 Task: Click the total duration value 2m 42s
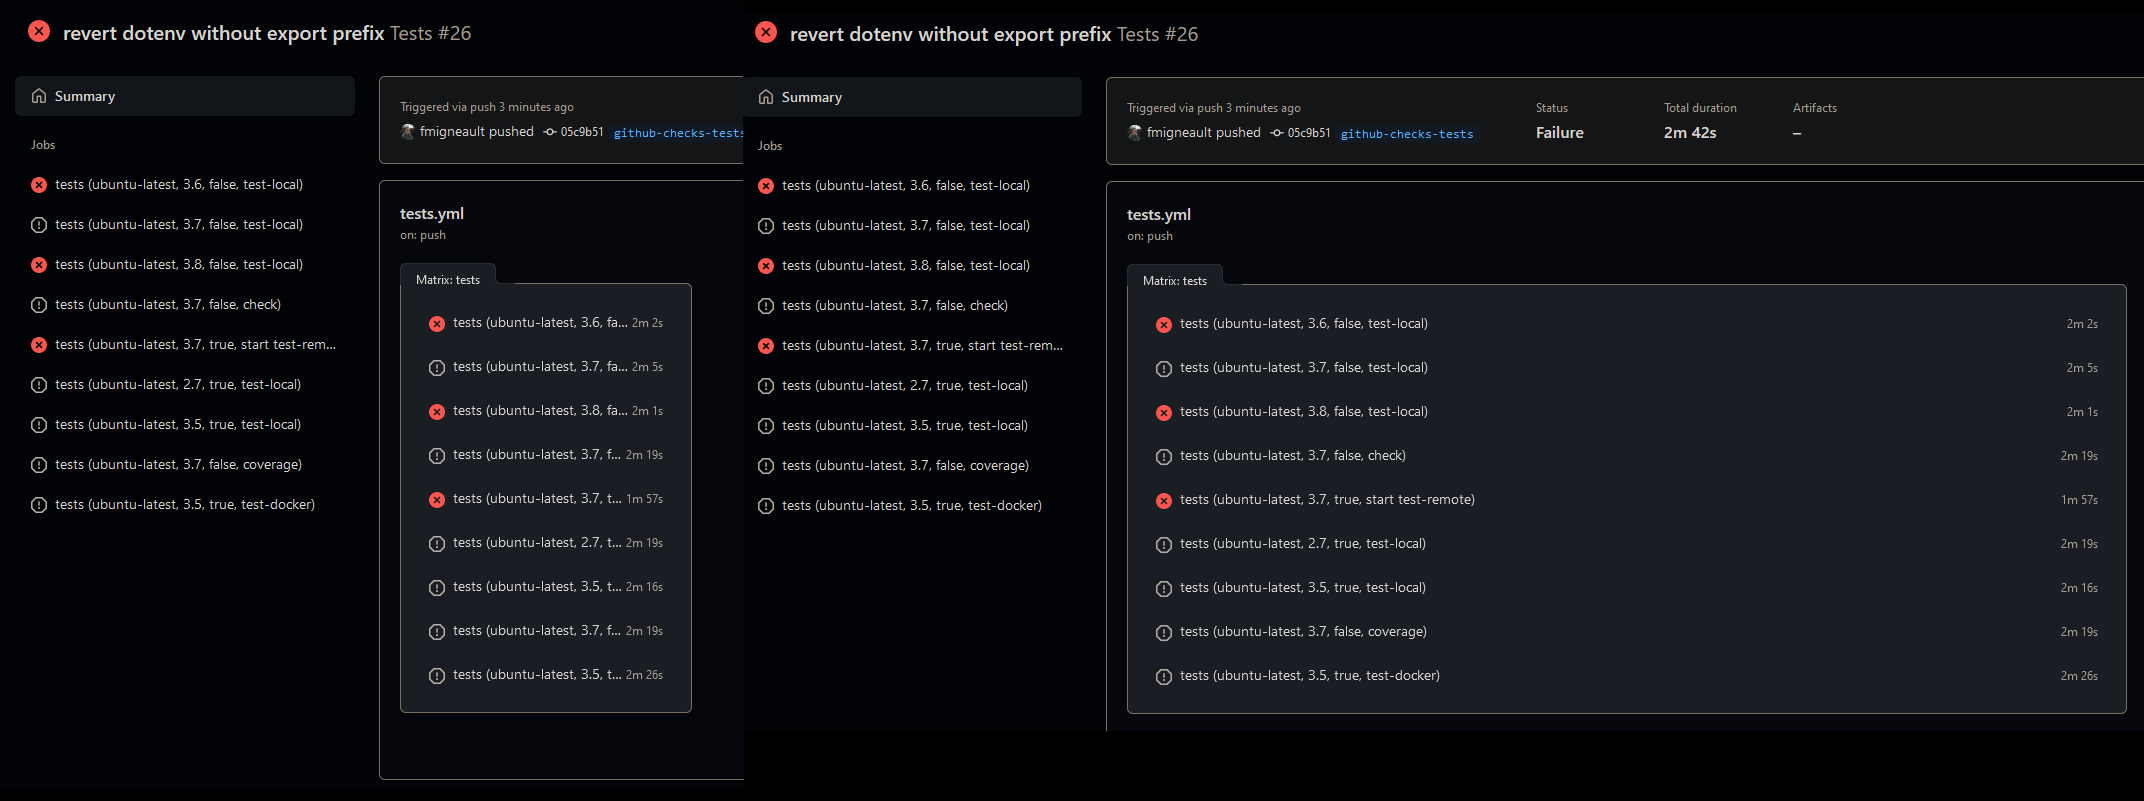tap(1690, 132)
